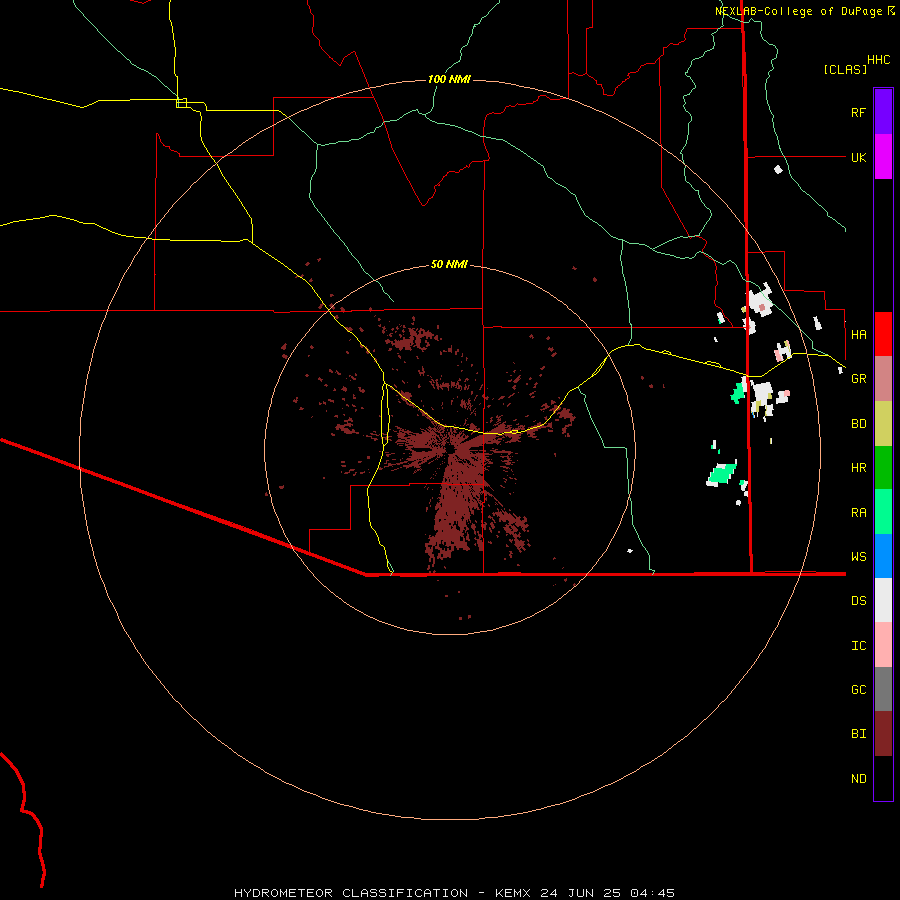The width and height of the screenshot is (900, 900).
Task: Click the GC gray legend swatch
Action: click(x=883, y=689)
